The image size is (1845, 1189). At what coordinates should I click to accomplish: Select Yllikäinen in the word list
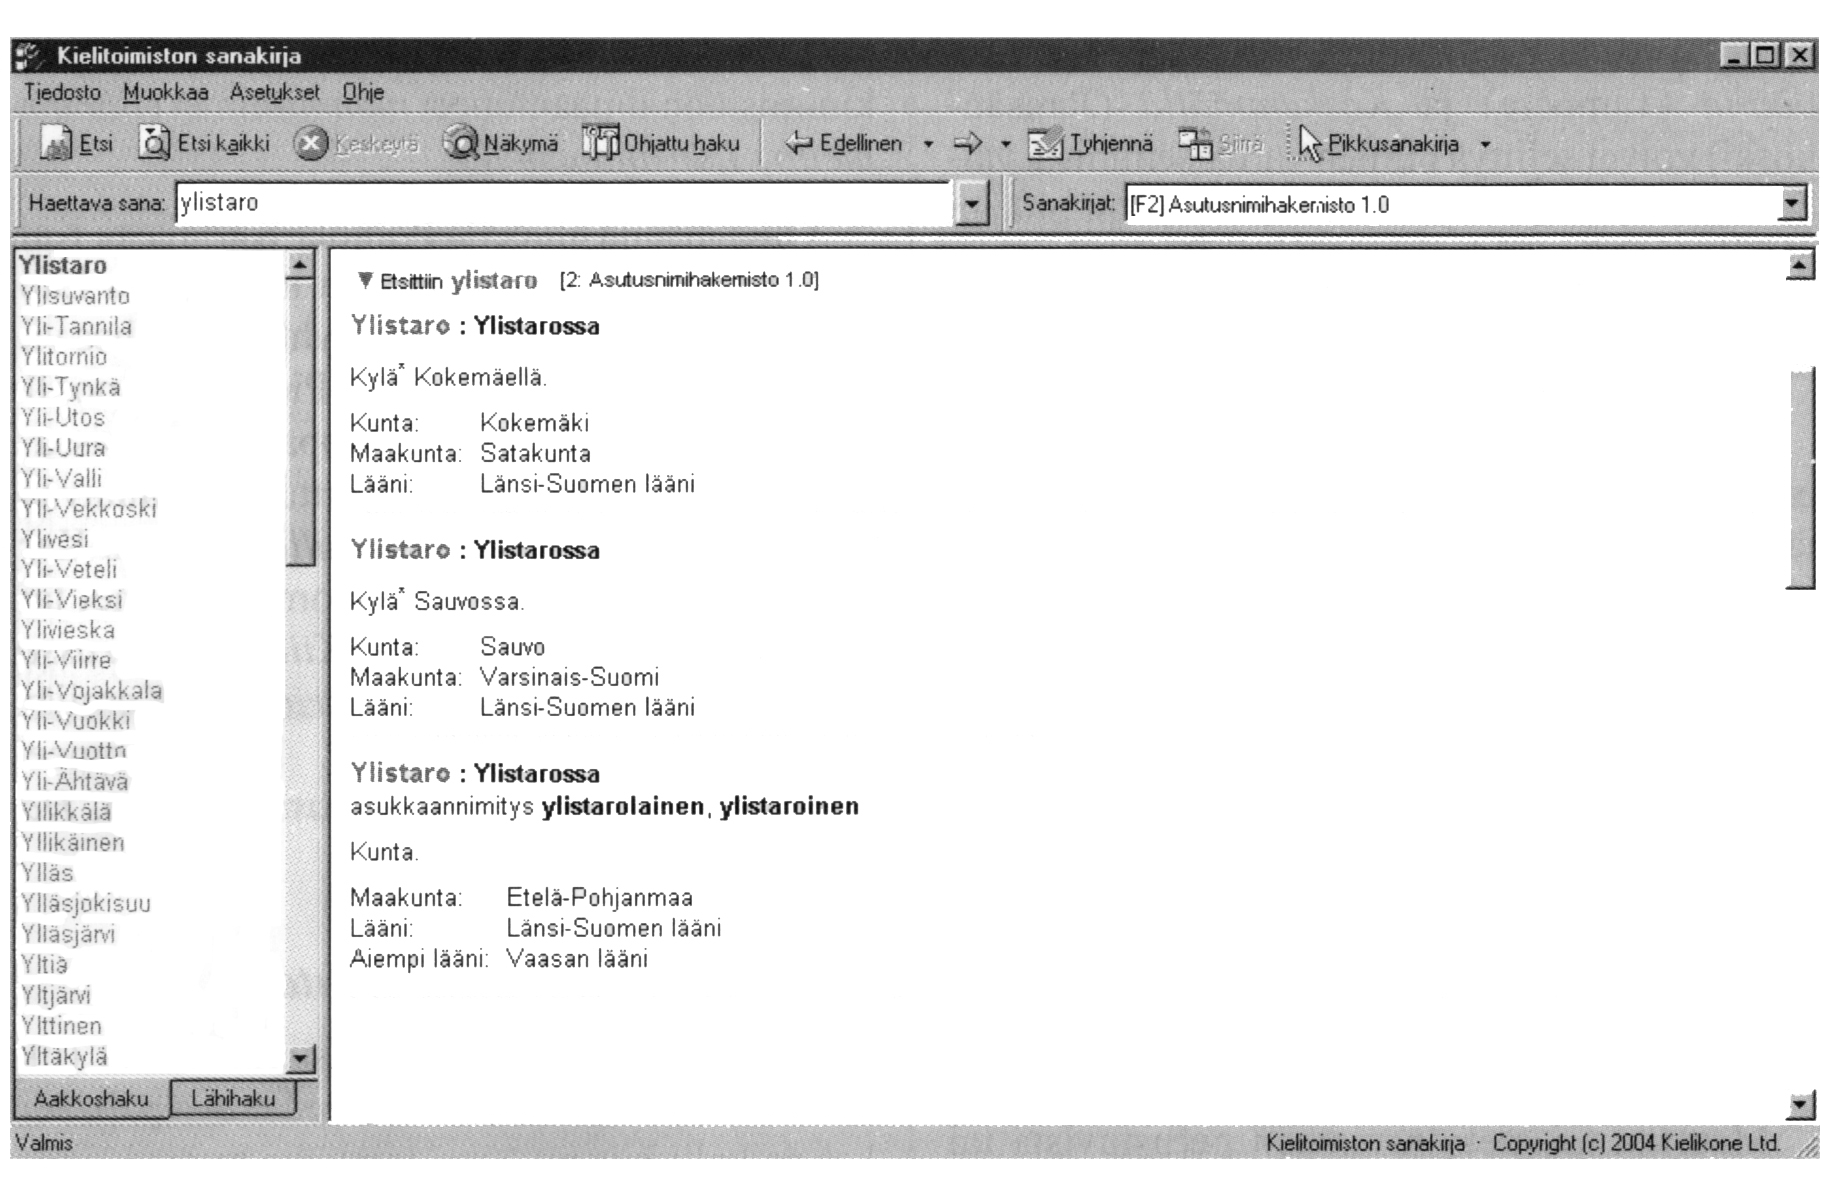point(73,842)
